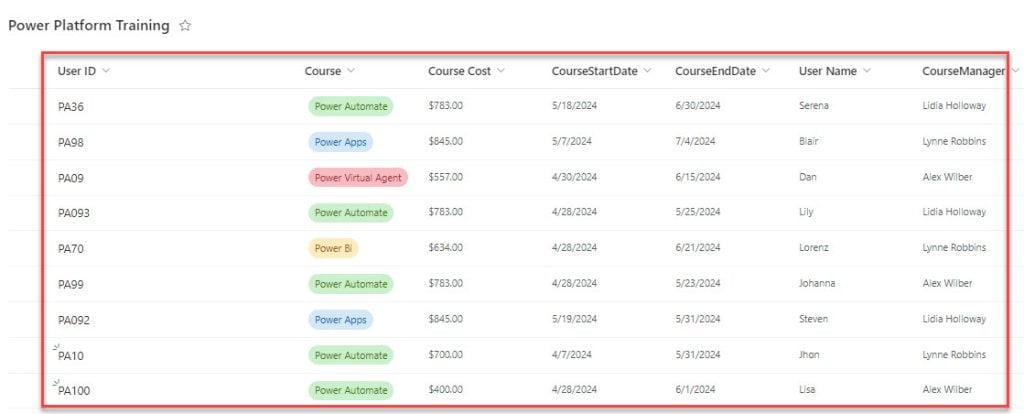
Task: Click the 5/7/2024 start date
Action: pos(571,141)
